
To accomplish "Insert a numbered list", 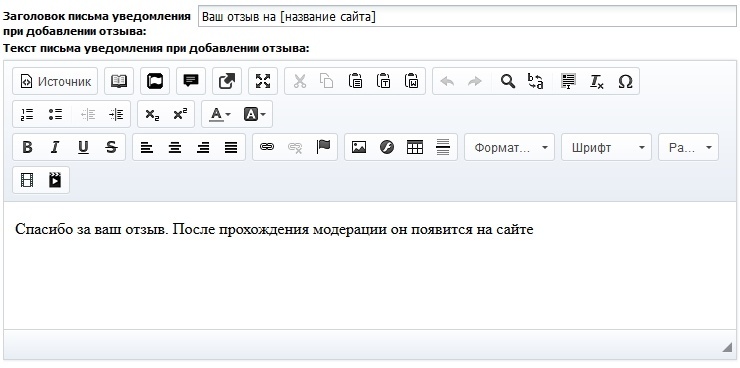I will pyautogui.click(x=27, y=114).
